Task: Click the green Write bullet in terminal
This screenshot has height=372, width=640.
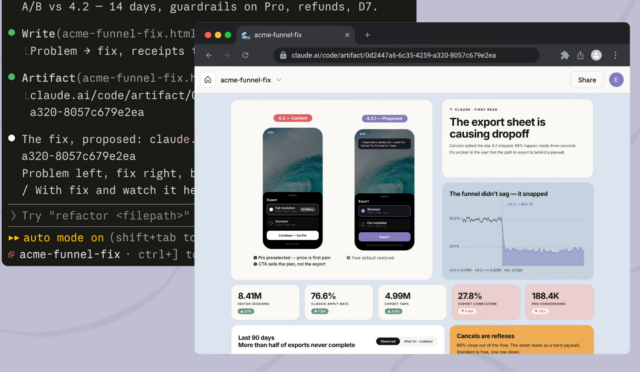Action: pos(12,32)
